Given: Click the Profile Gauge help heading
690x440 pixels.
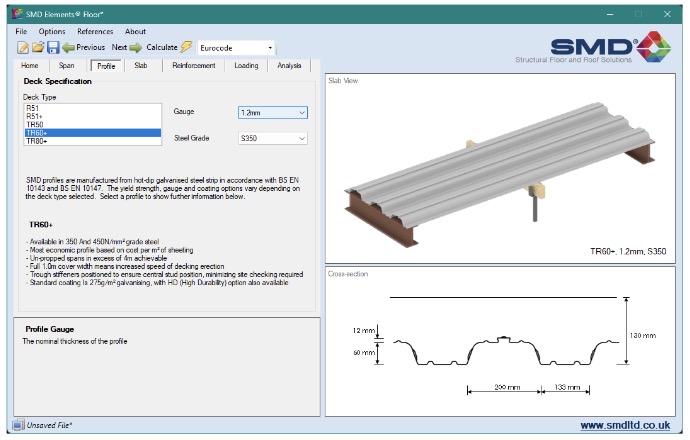Looking at the screenshot, I should 50,329.
